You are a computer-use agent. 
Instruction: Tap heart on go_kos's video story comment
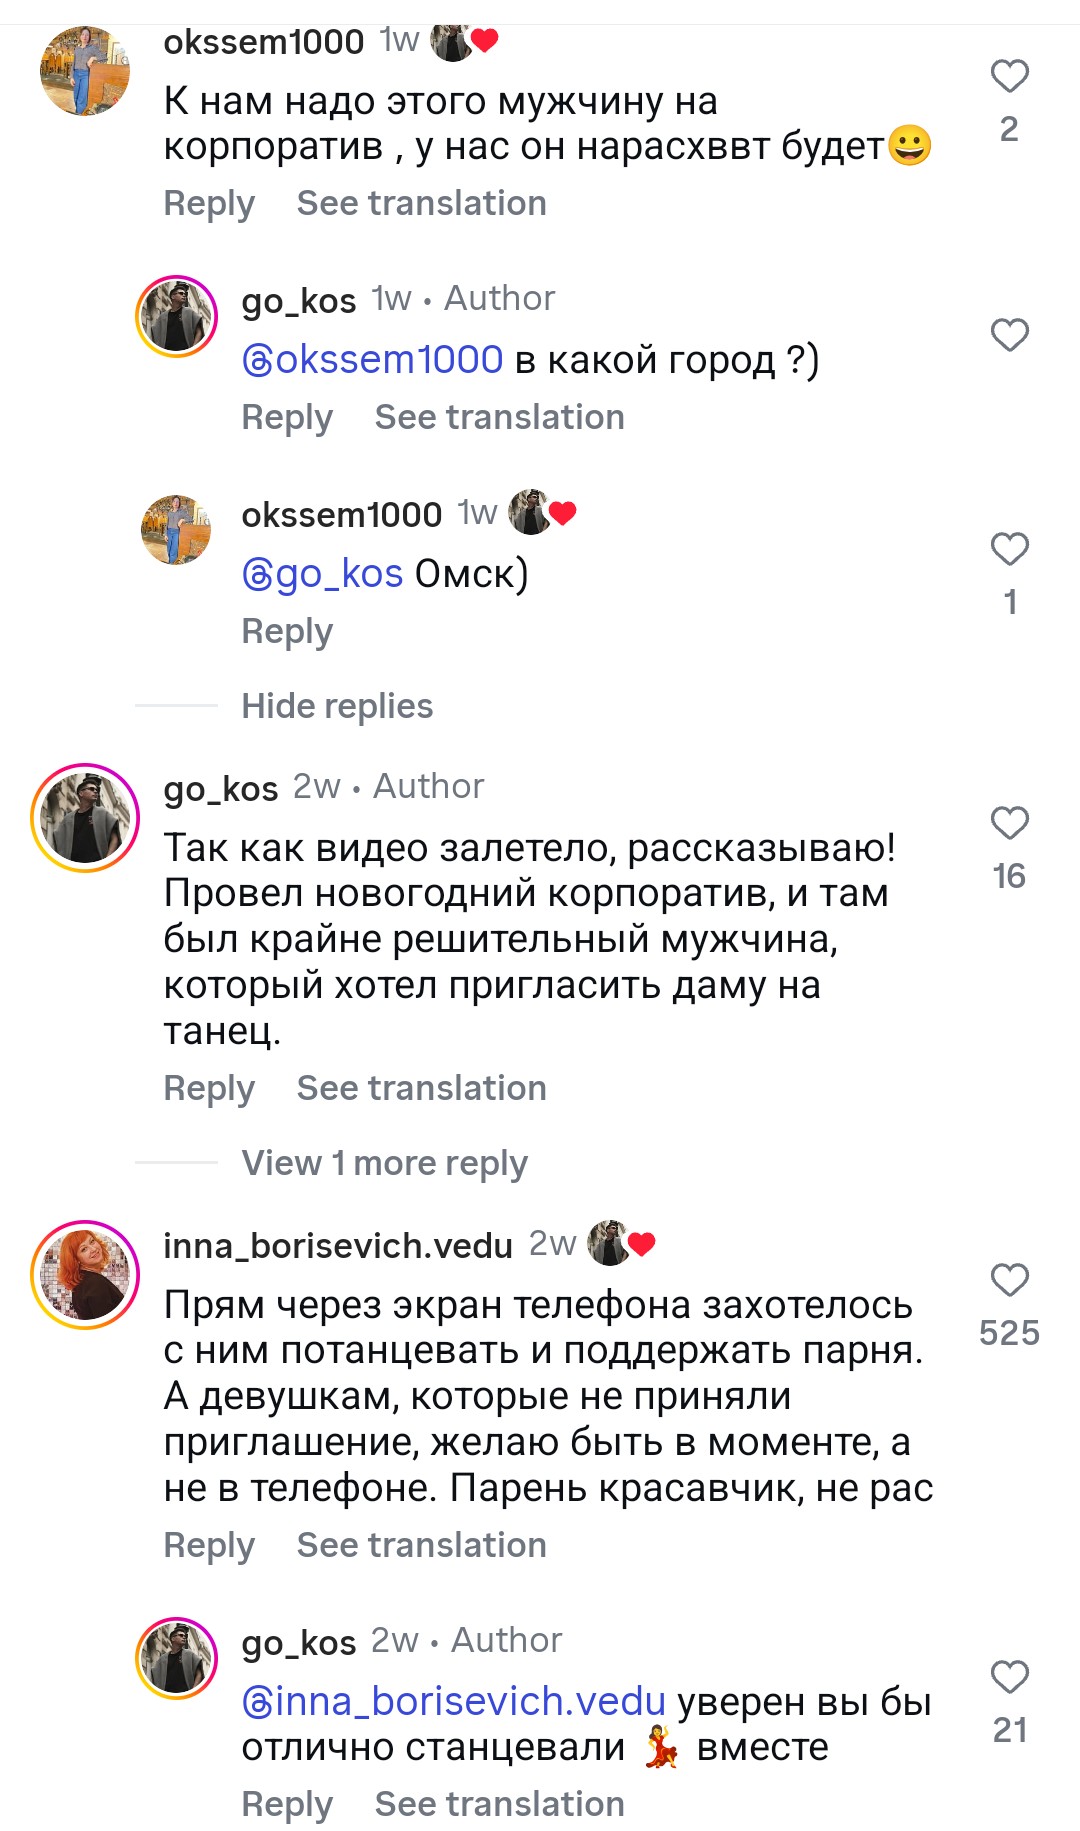pyautogui.click(x=1009, y=823)
